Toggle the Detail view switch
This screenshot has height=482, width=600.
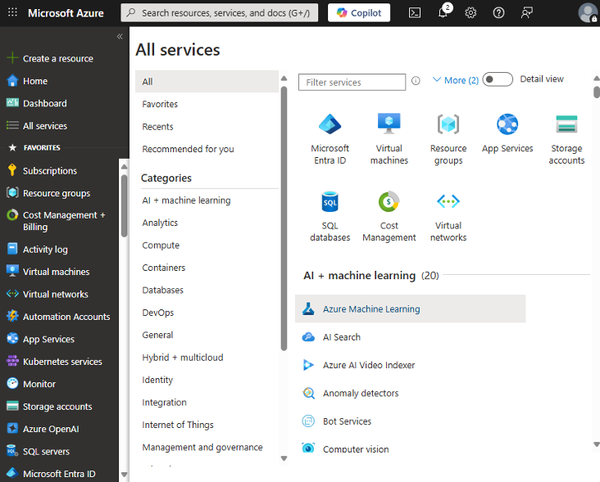[x=497, y=79]
